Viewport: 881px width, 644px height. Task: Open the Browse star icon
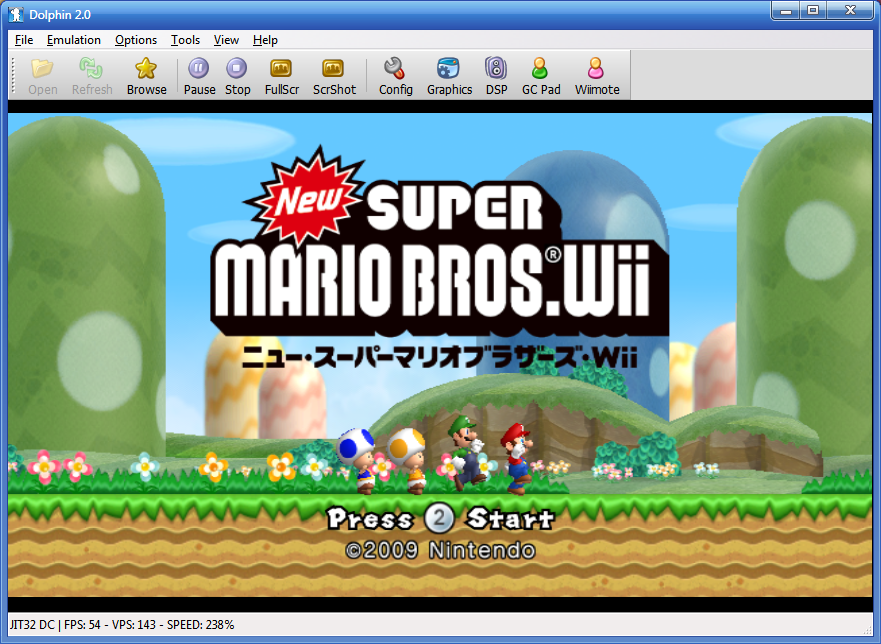coord(146,76)
